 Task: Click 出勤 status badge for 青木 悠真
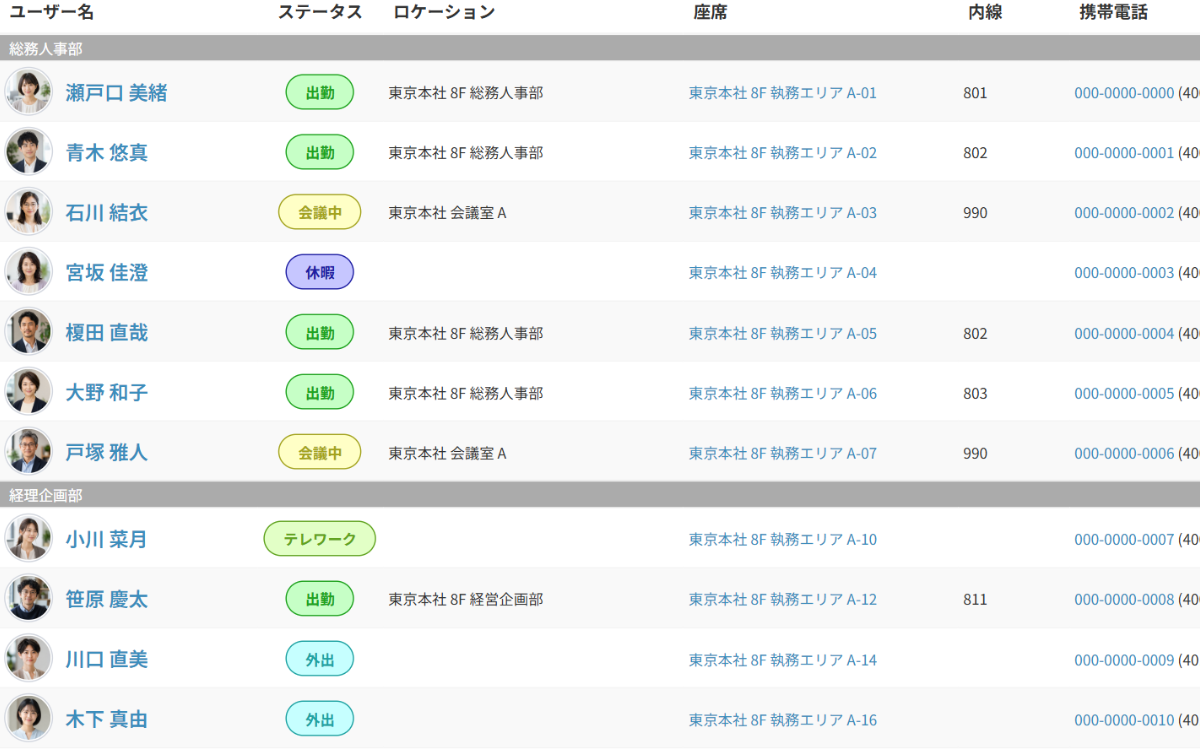(x=320, y=152)
